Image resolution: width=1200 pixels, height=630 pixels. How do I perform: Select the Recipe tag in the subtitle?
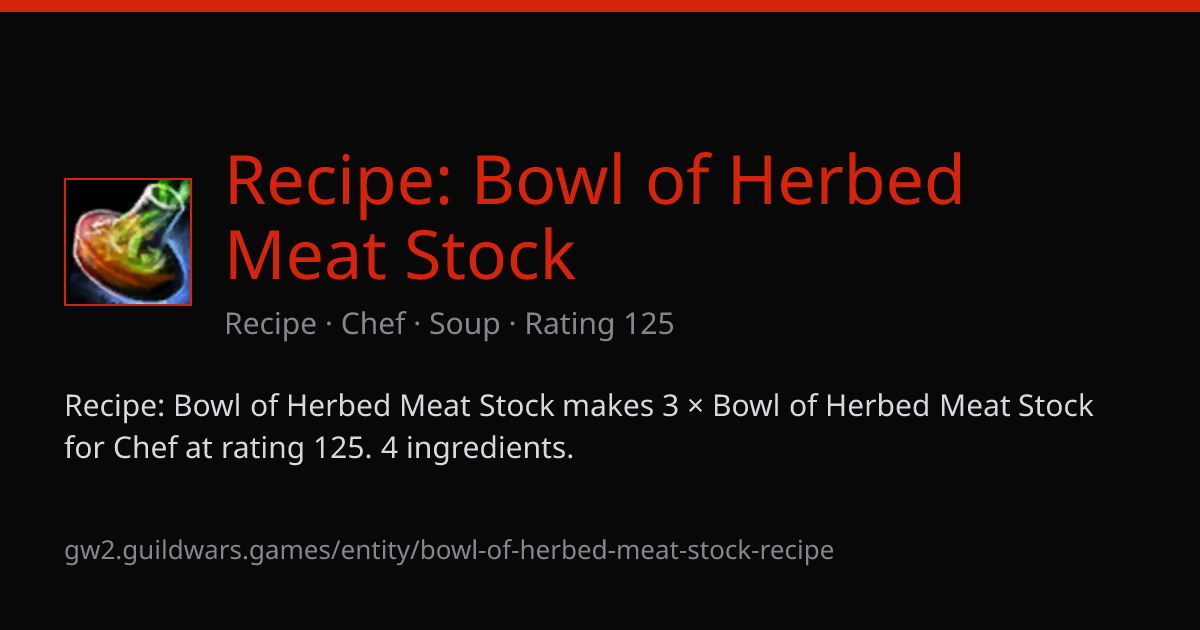tap(271, 324)
